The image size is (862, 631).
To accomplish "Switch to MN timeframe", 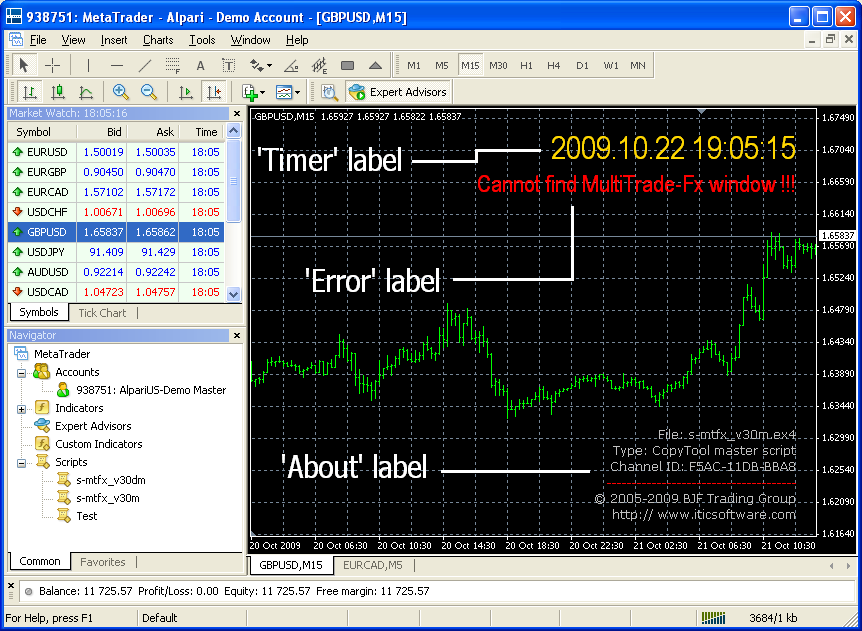I will point(638,65).
